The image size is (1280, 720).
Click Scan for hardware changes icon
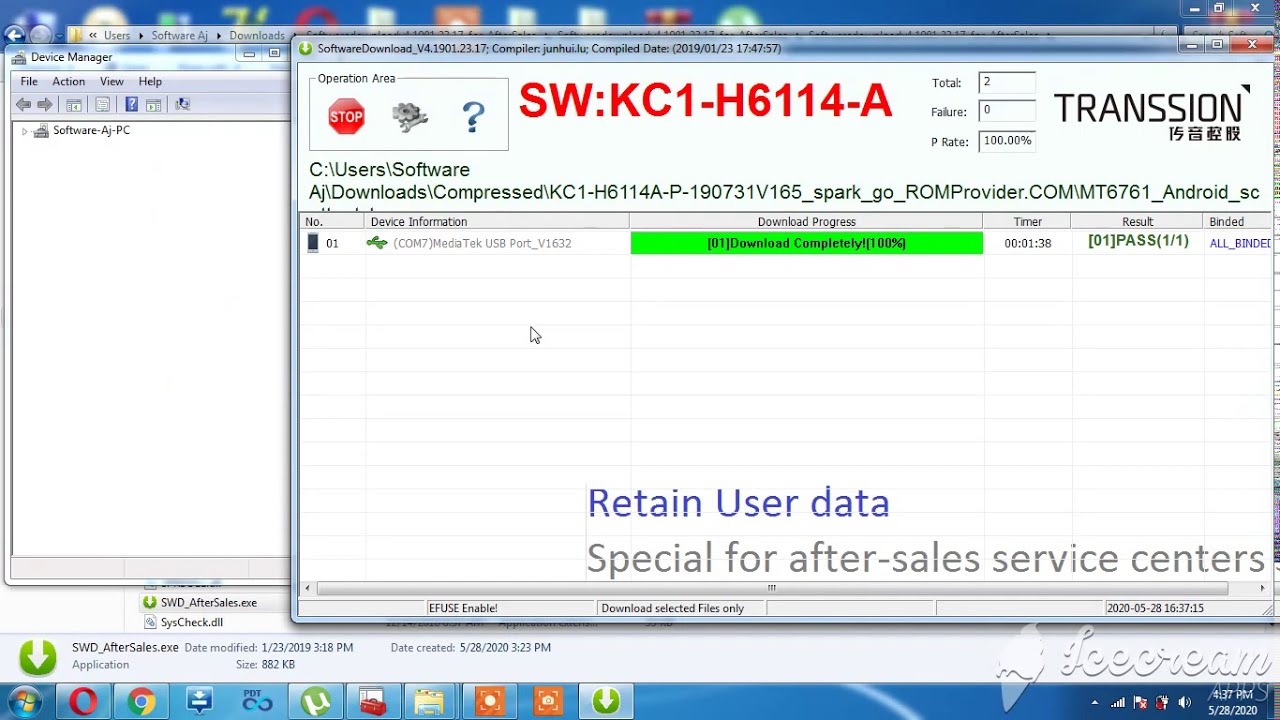(182, 104)
